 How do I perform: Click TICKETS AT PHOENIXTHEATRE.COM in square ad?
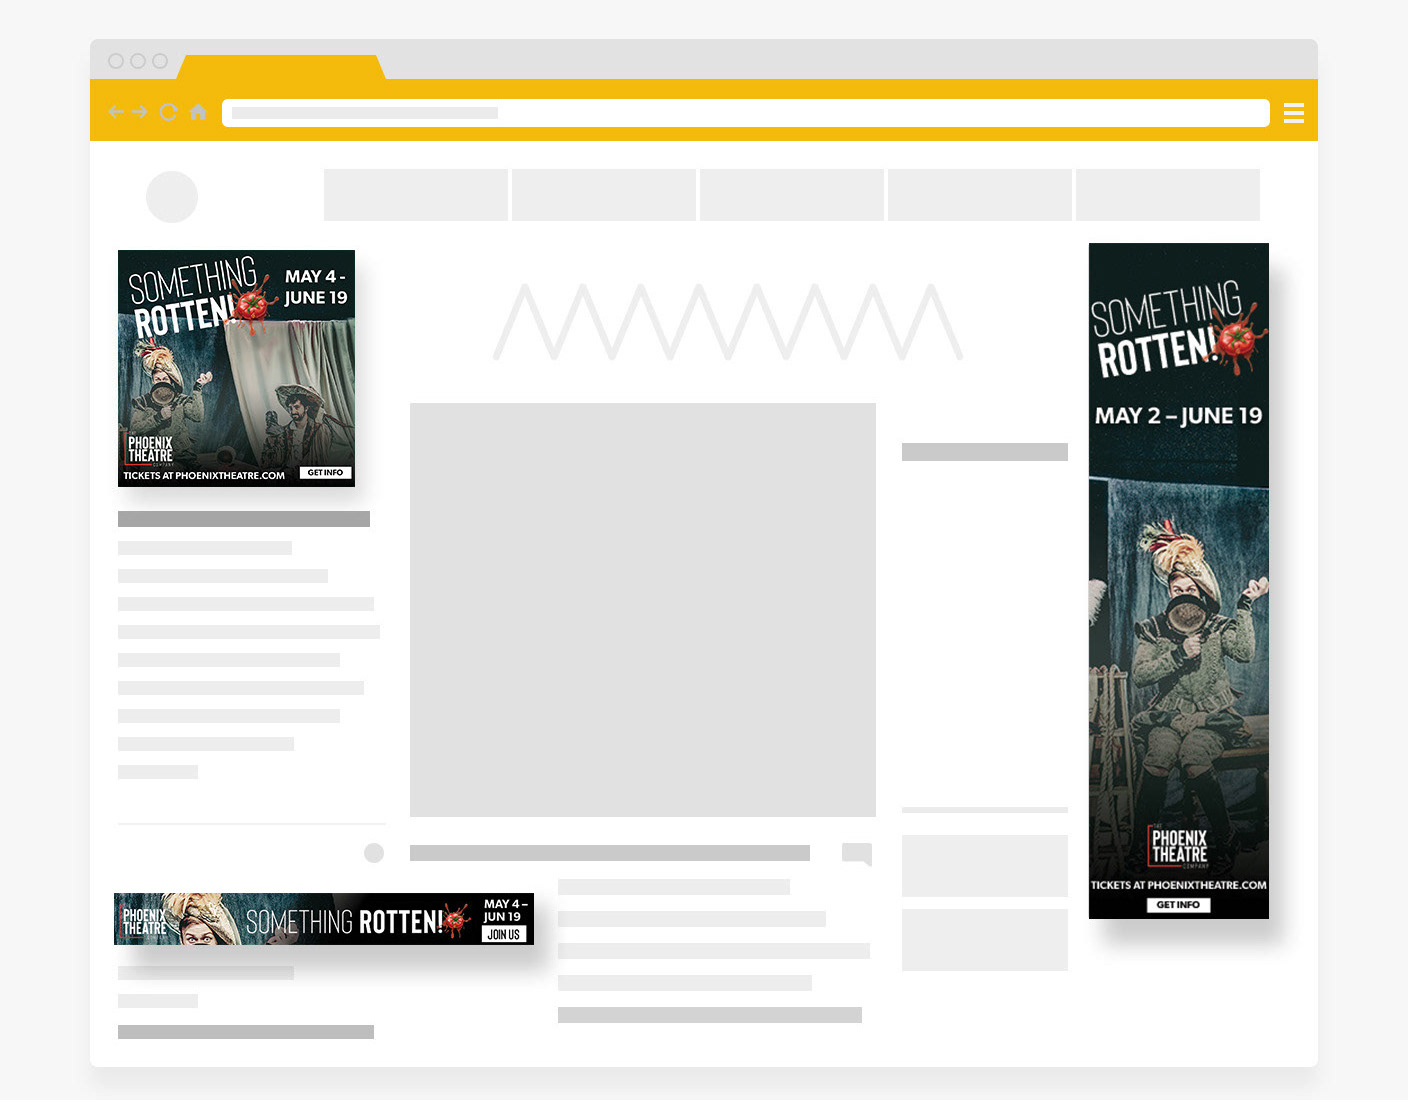[x=204, y=476]
